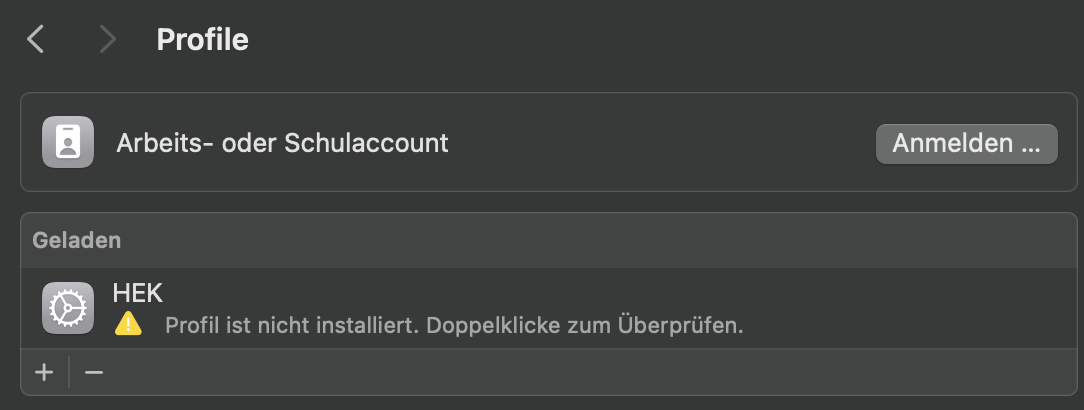Screen dimensions: 1084x410
Task: Click blank header space right of Profile
Action: [664, 39]
